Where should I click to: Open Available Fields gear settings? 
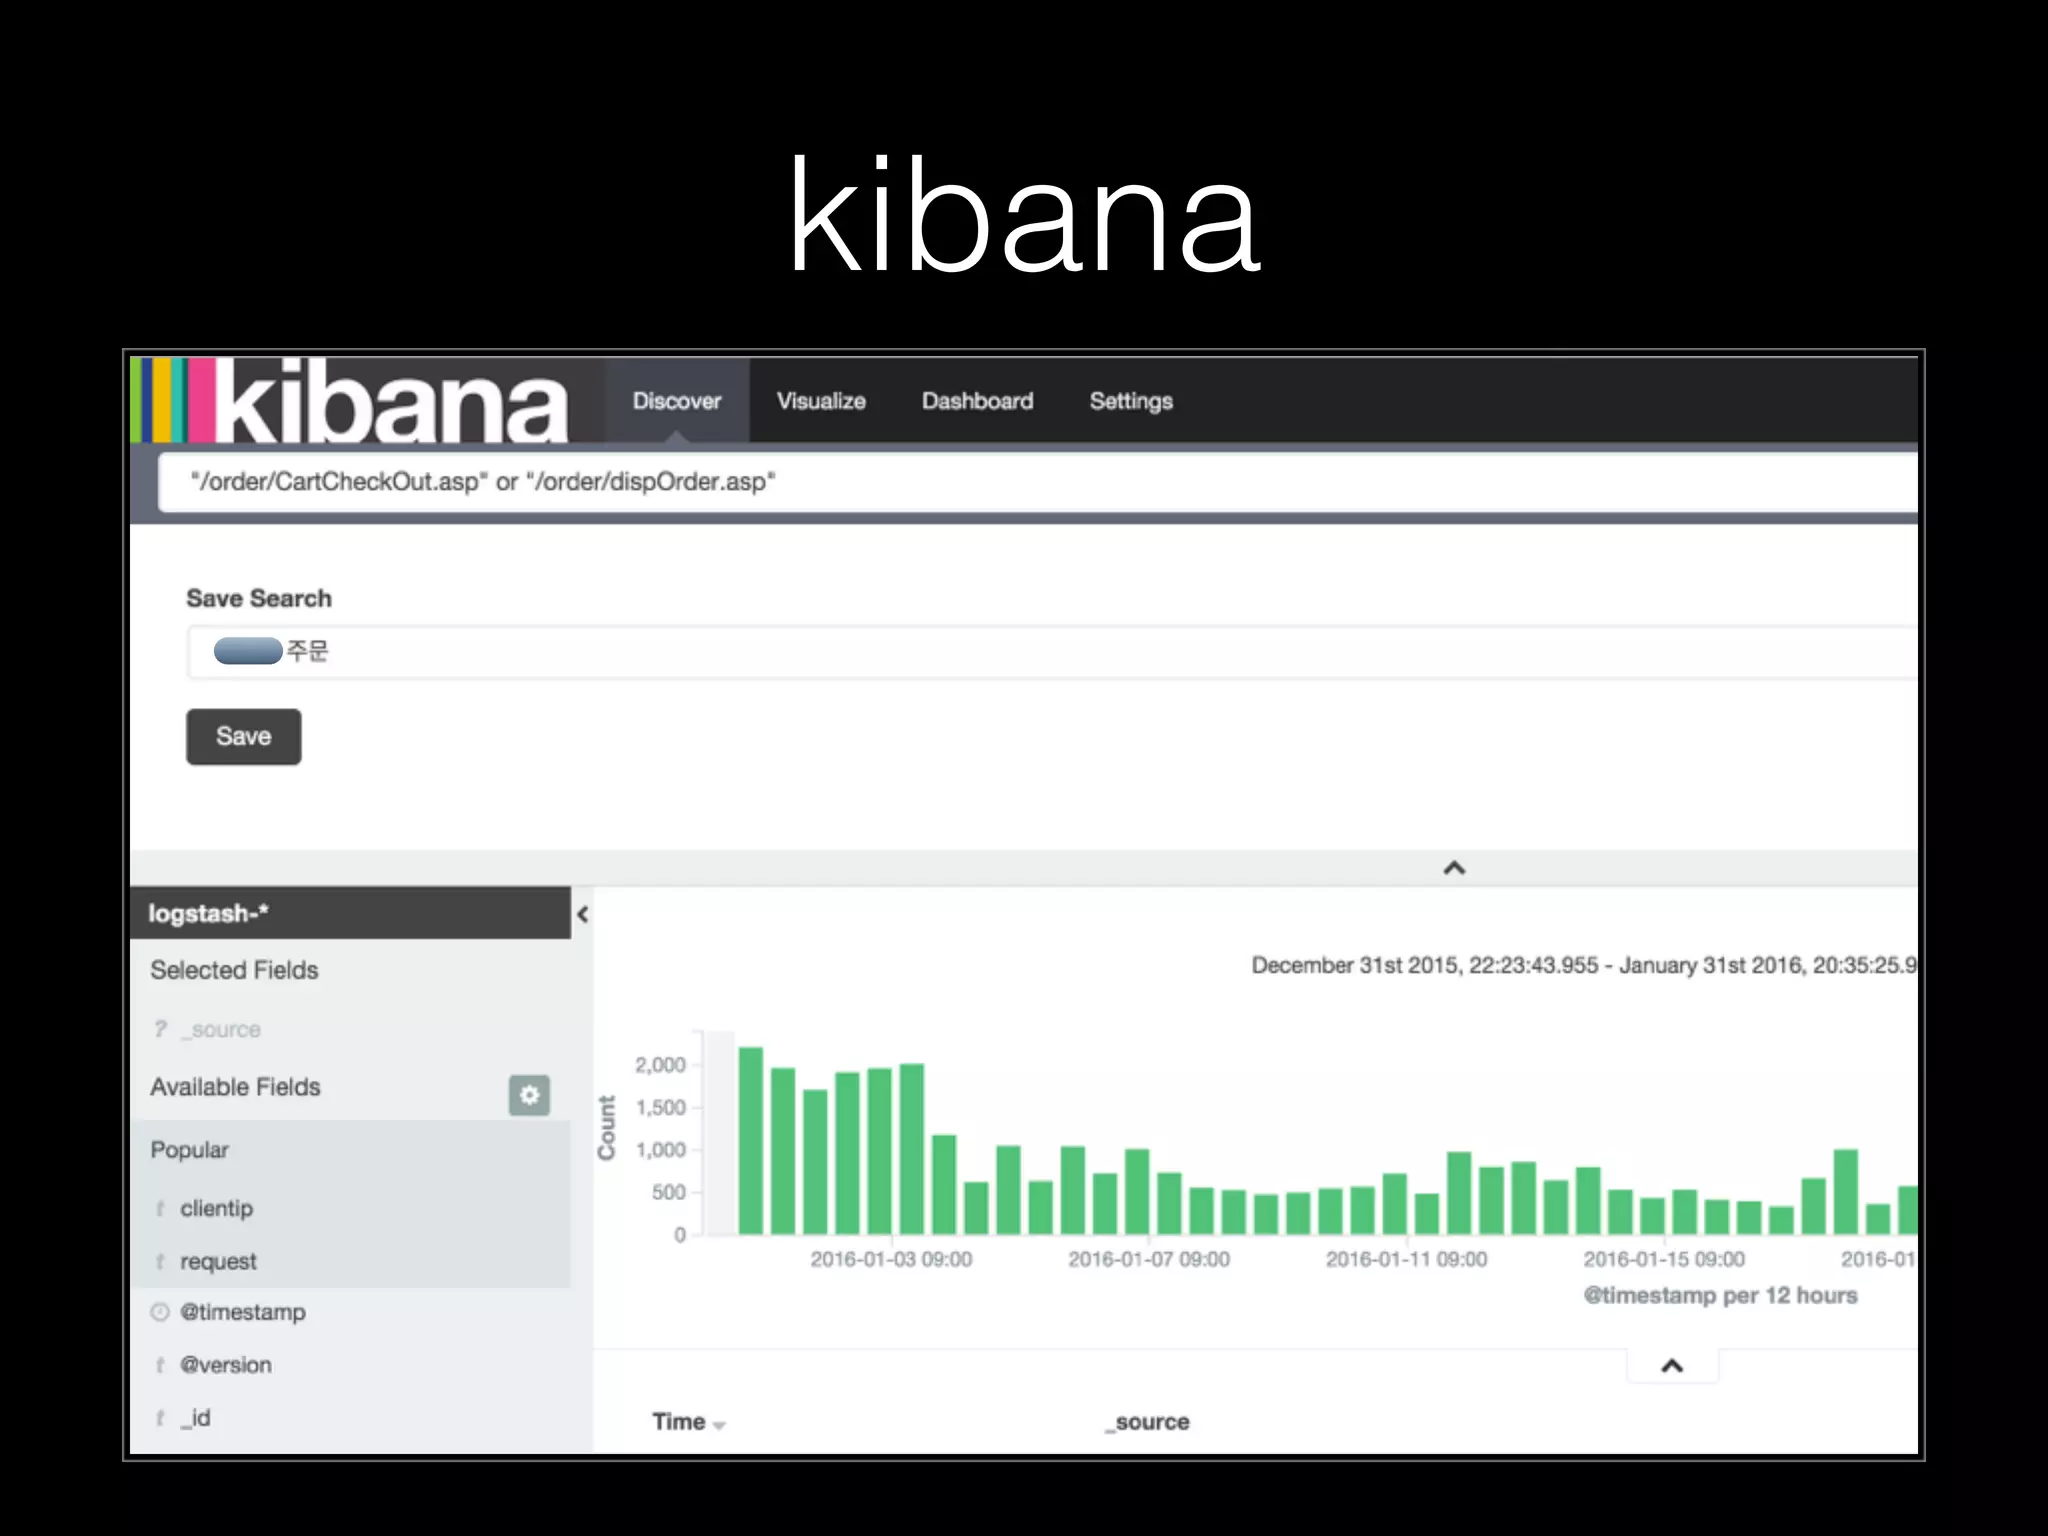pos(529,1095)
